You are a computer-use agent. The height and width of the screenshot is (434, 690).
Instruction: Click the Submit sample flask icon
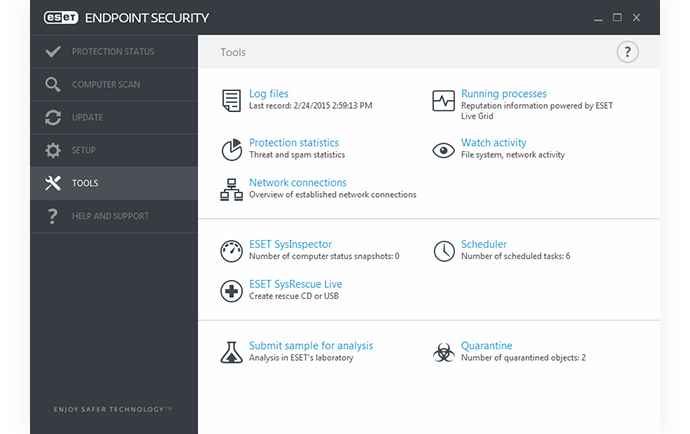(231, 352)
